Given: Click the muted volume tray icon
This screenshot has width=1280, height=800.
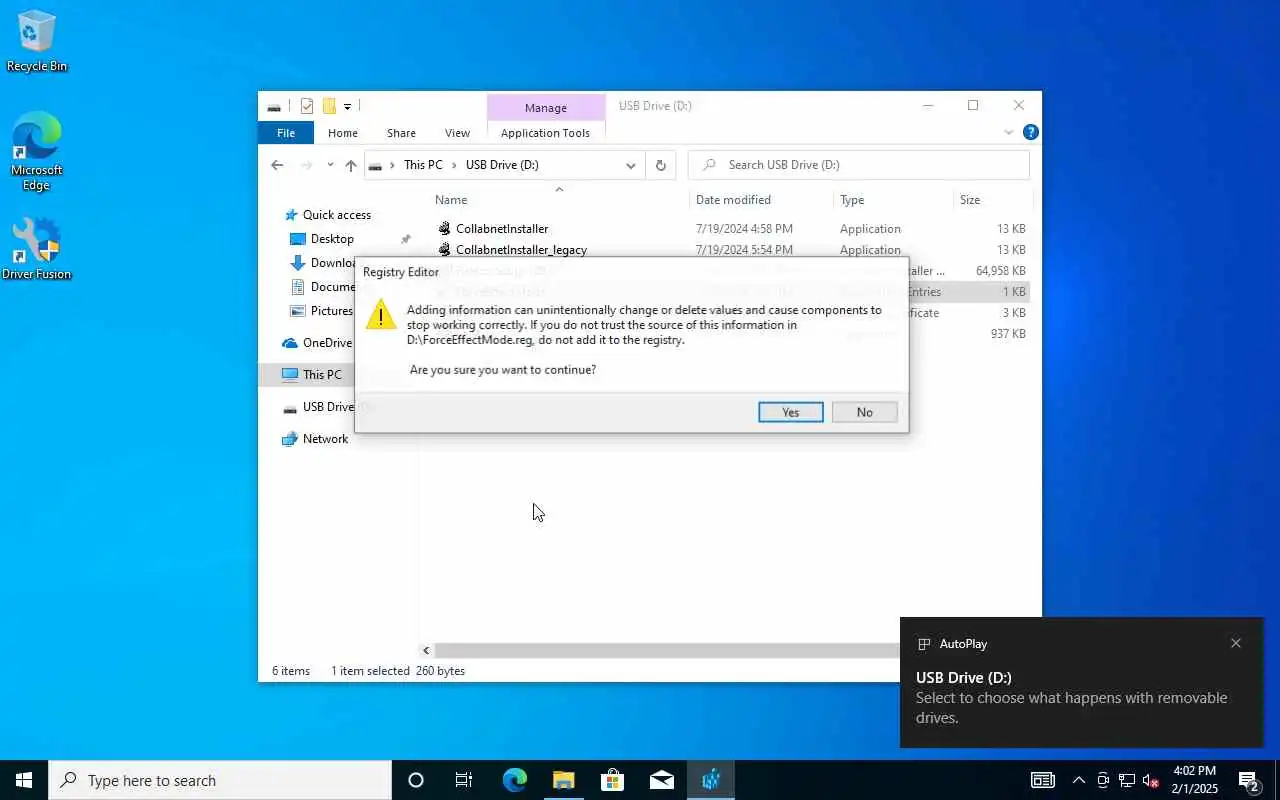Looking at the screenshot, I should tap(1151, 780).
